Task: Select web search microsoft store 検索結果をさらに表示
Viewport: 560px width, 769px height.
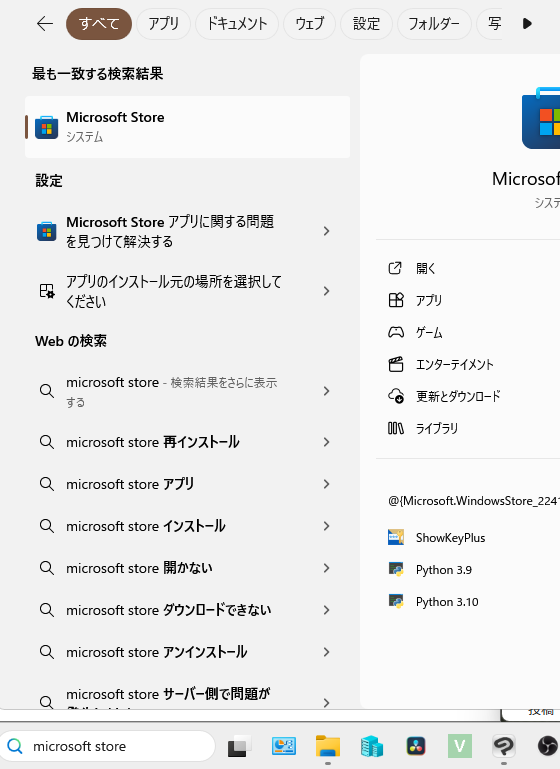Action: pos(187,391)
